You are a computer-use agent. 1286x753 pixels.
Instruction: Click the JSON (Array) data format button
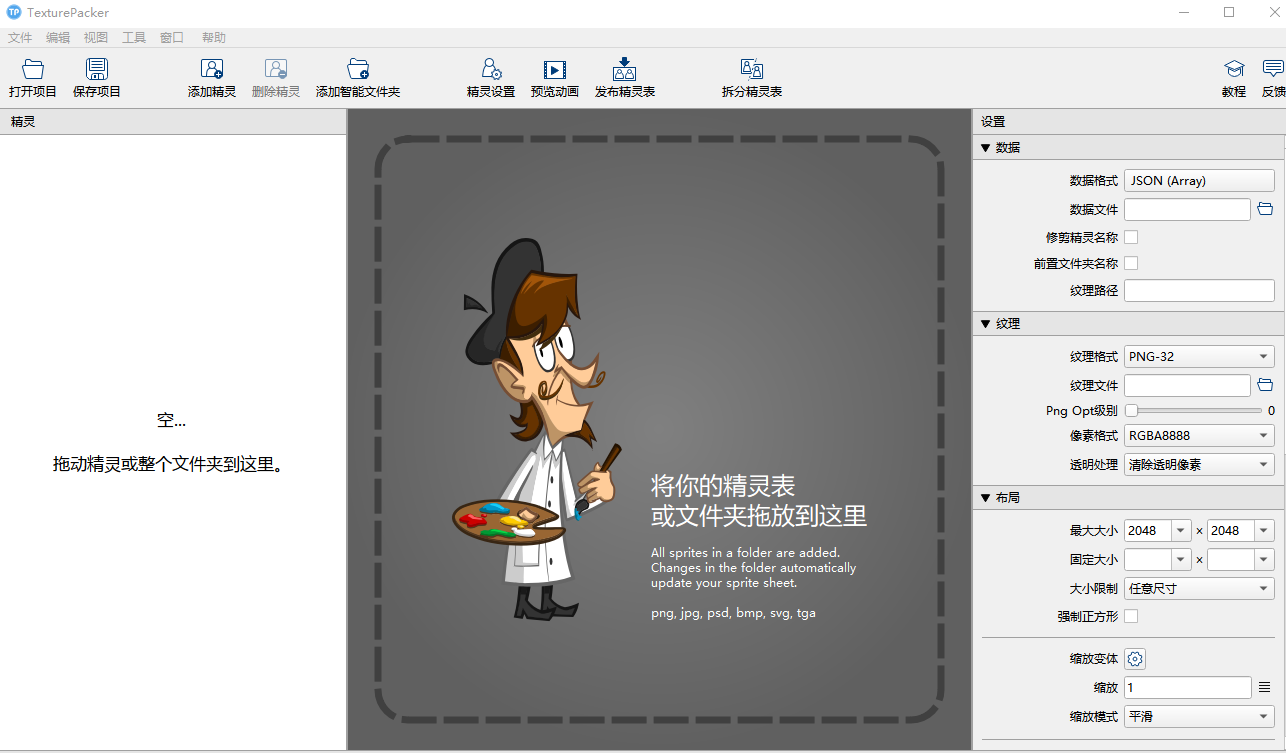pos(1199,180)
